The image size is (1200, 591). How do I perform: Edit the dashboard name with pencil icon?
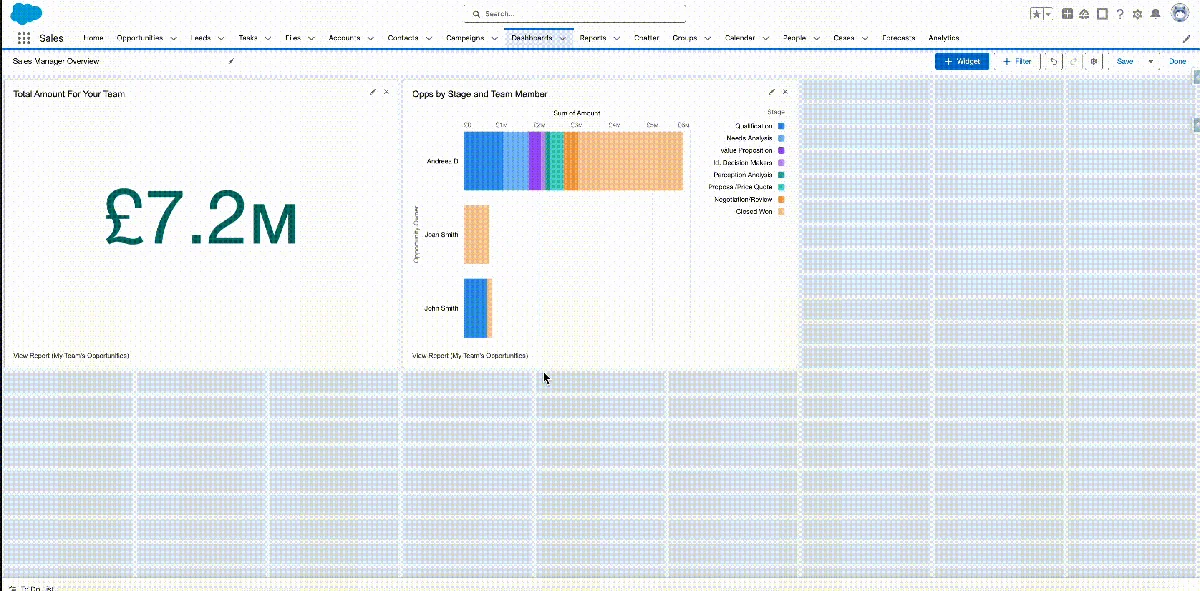pos(231,61)
